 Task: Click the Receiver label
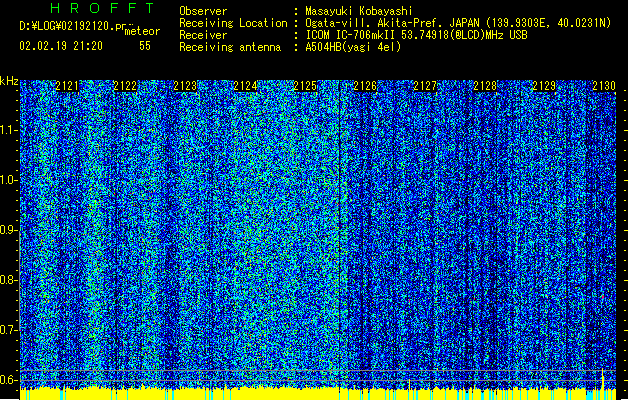click(x=203, y=35)
